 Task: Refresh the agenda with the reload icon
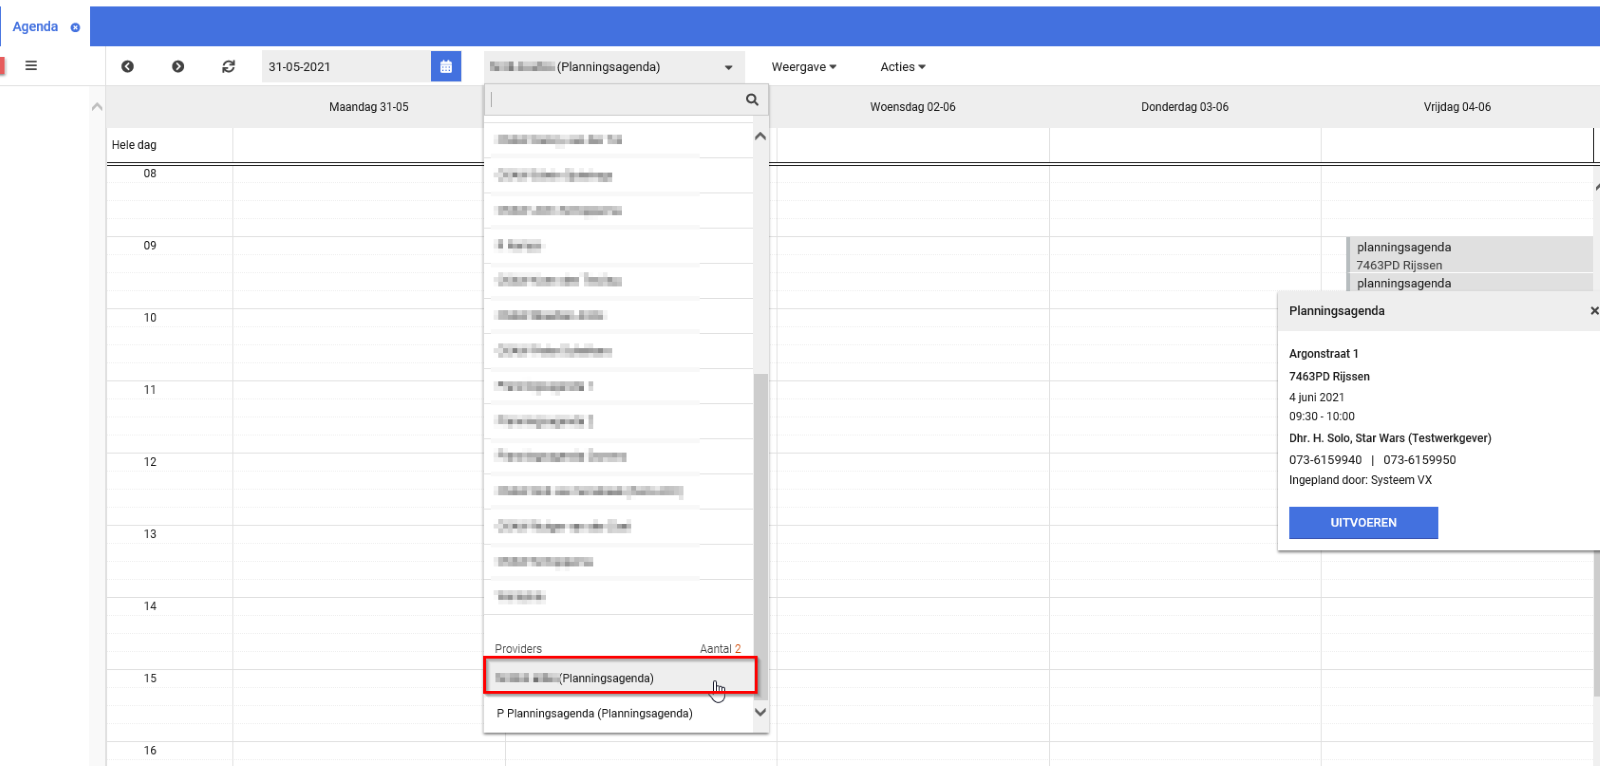[x=229, y=67]
